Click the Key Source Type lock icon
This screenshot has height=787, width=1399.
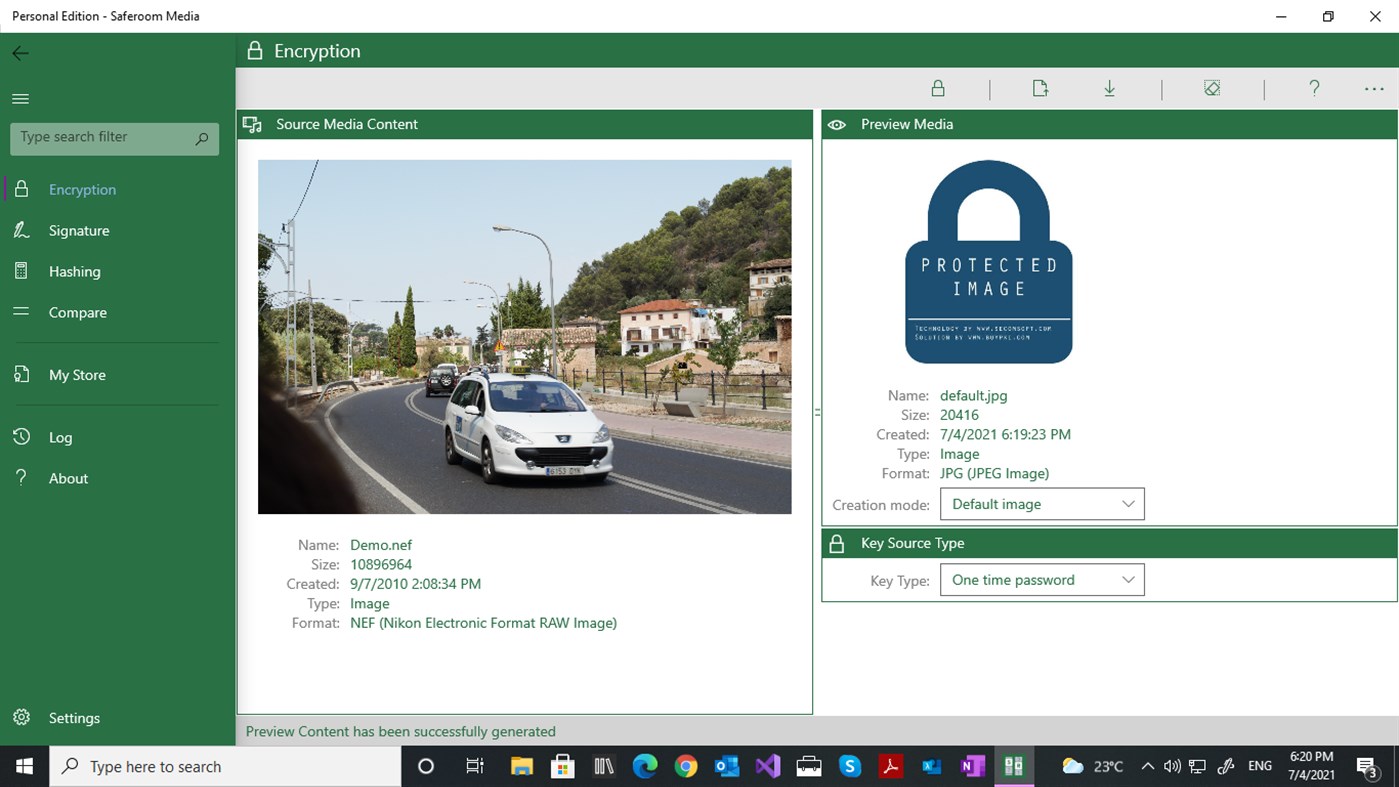pos(836,543)
